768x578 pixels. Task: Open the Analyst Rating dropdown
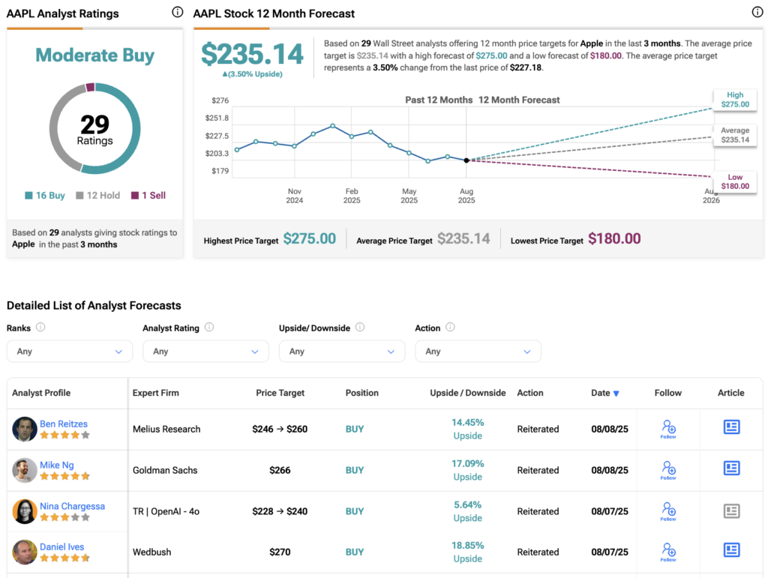click(206, 351)
